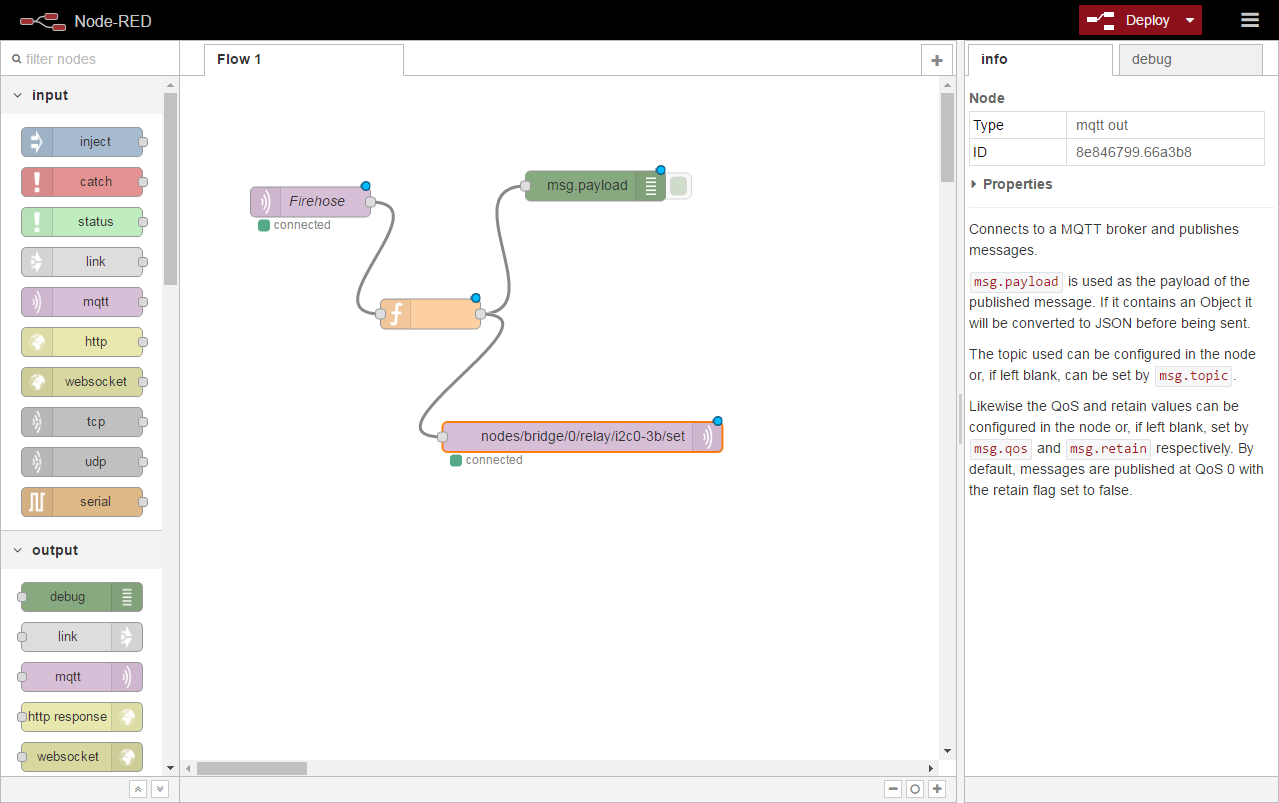
Task: Reset canvas zoom level
Action: tap(915, 789)
